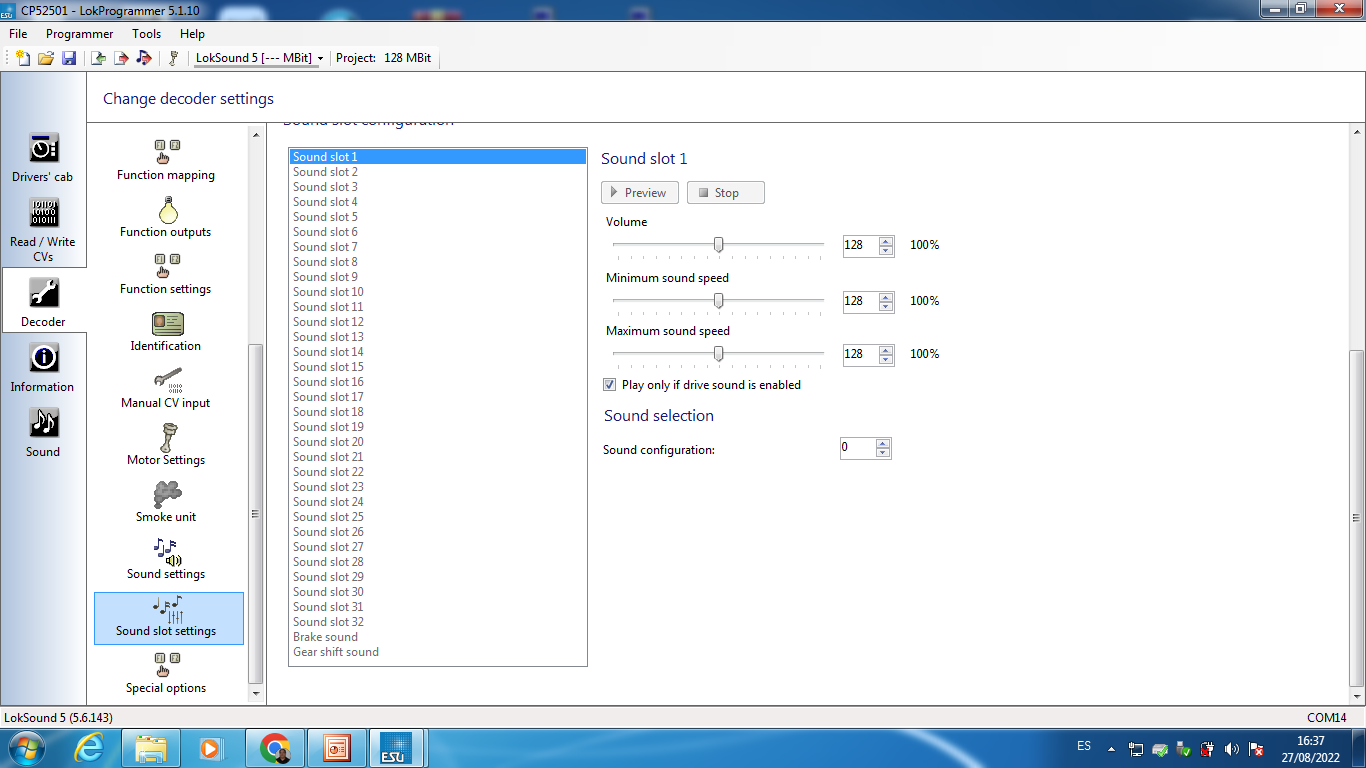The height and width of the screenshot is (768, 1366).
Task: Click the read decoder data icon with green arrow
Action: point(98,58)
